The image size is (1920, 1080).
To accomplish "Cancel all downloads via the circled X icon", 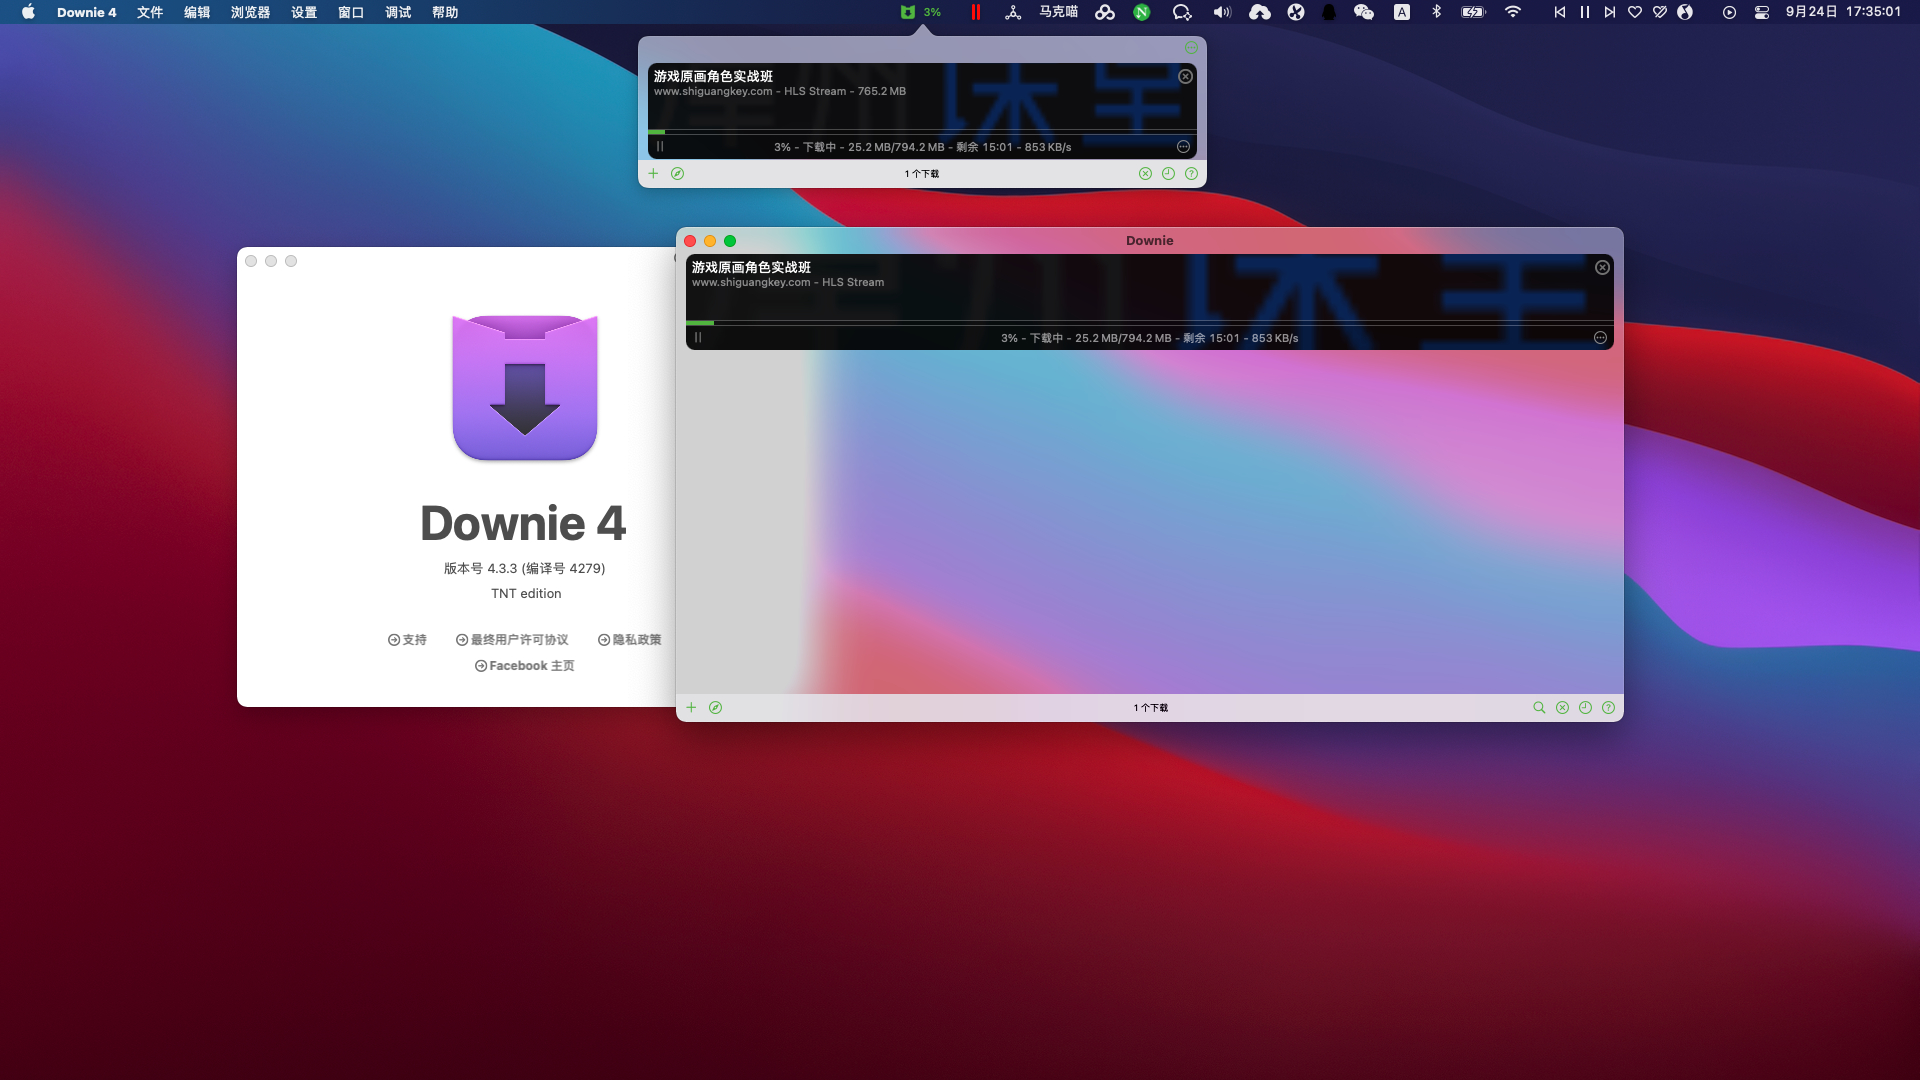I will pyautogui.click(x=1562, y=707).
